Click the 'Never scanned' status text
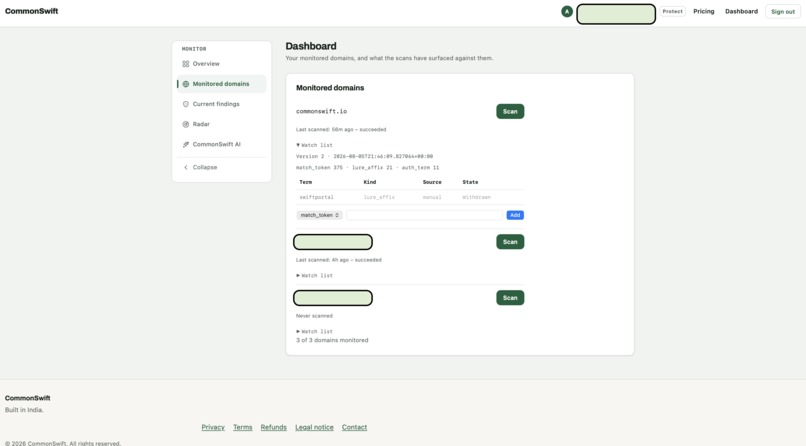This screenshot has width=806, height=446. [314, 316]
